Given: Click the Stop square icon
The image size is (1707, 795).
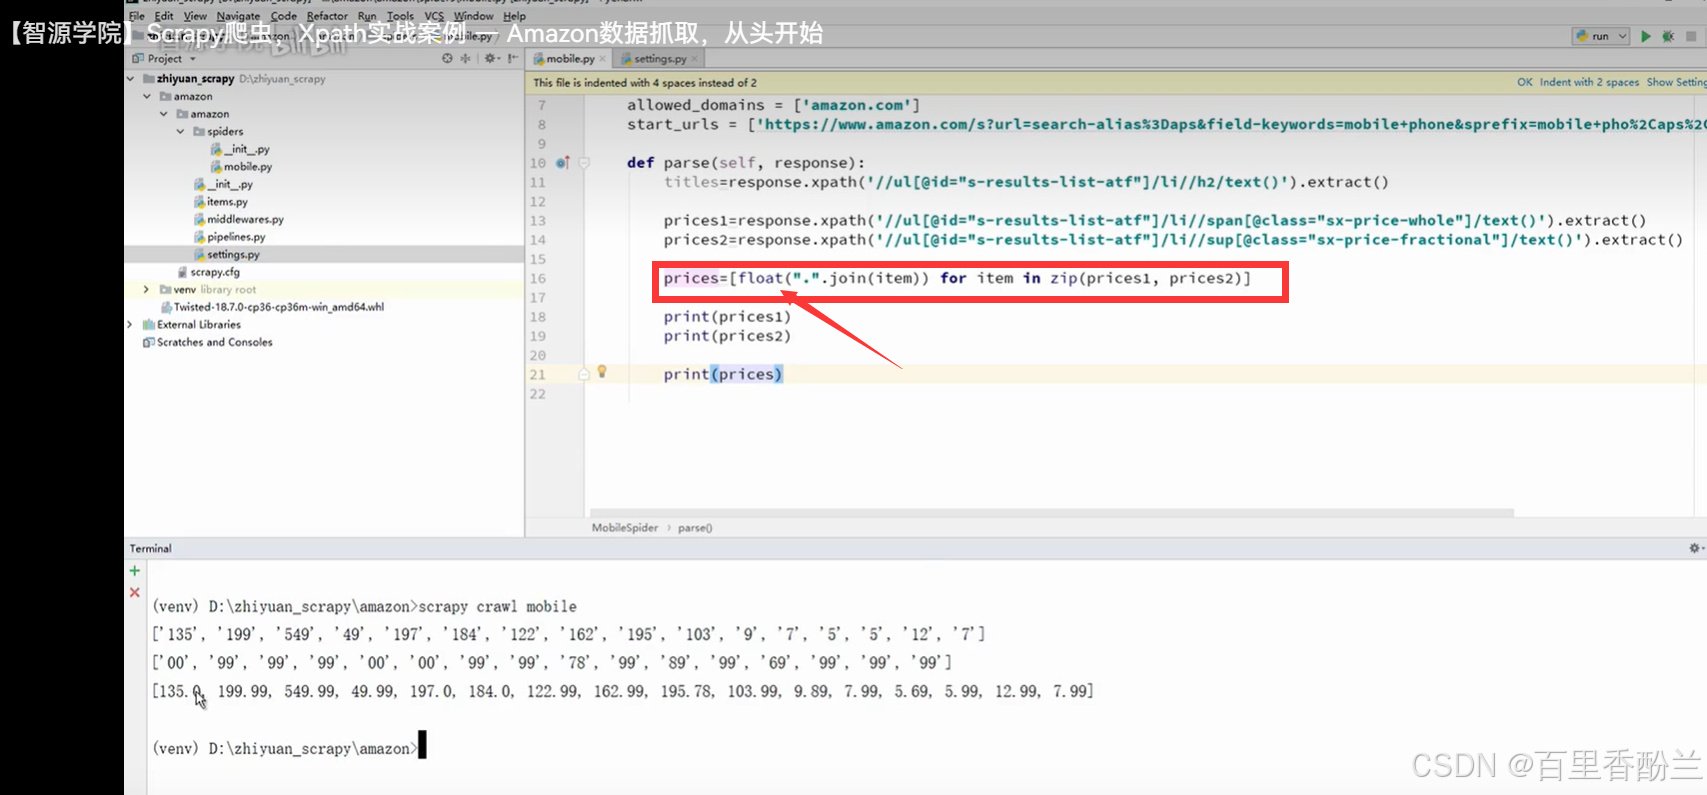Looking at the screenshot, I should 1691,36.
